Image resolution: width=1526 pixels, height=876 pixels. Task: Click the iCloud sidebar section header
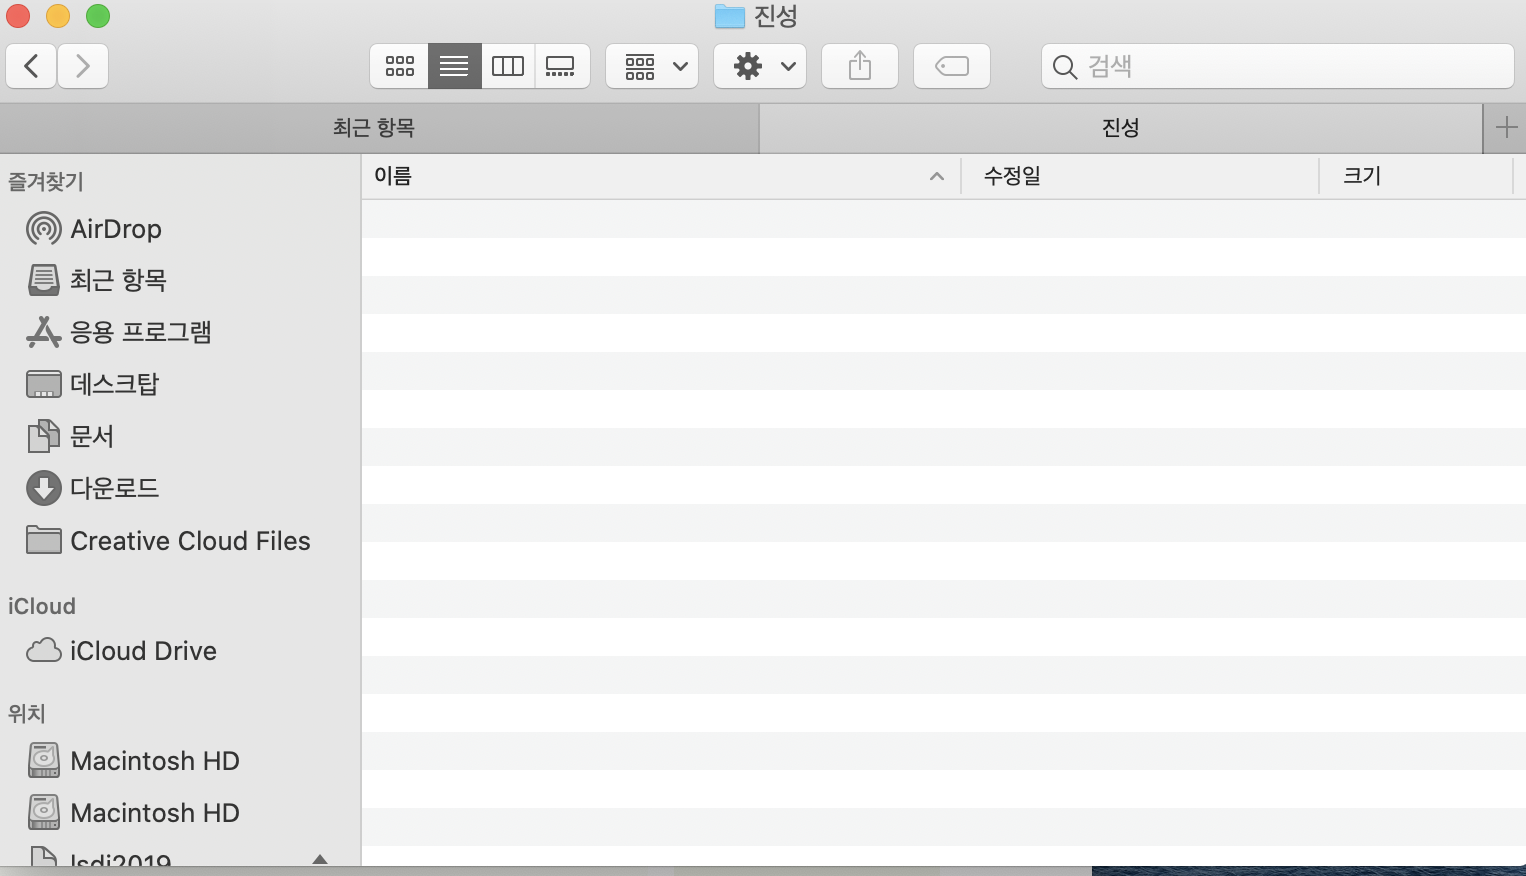(42, 606)
